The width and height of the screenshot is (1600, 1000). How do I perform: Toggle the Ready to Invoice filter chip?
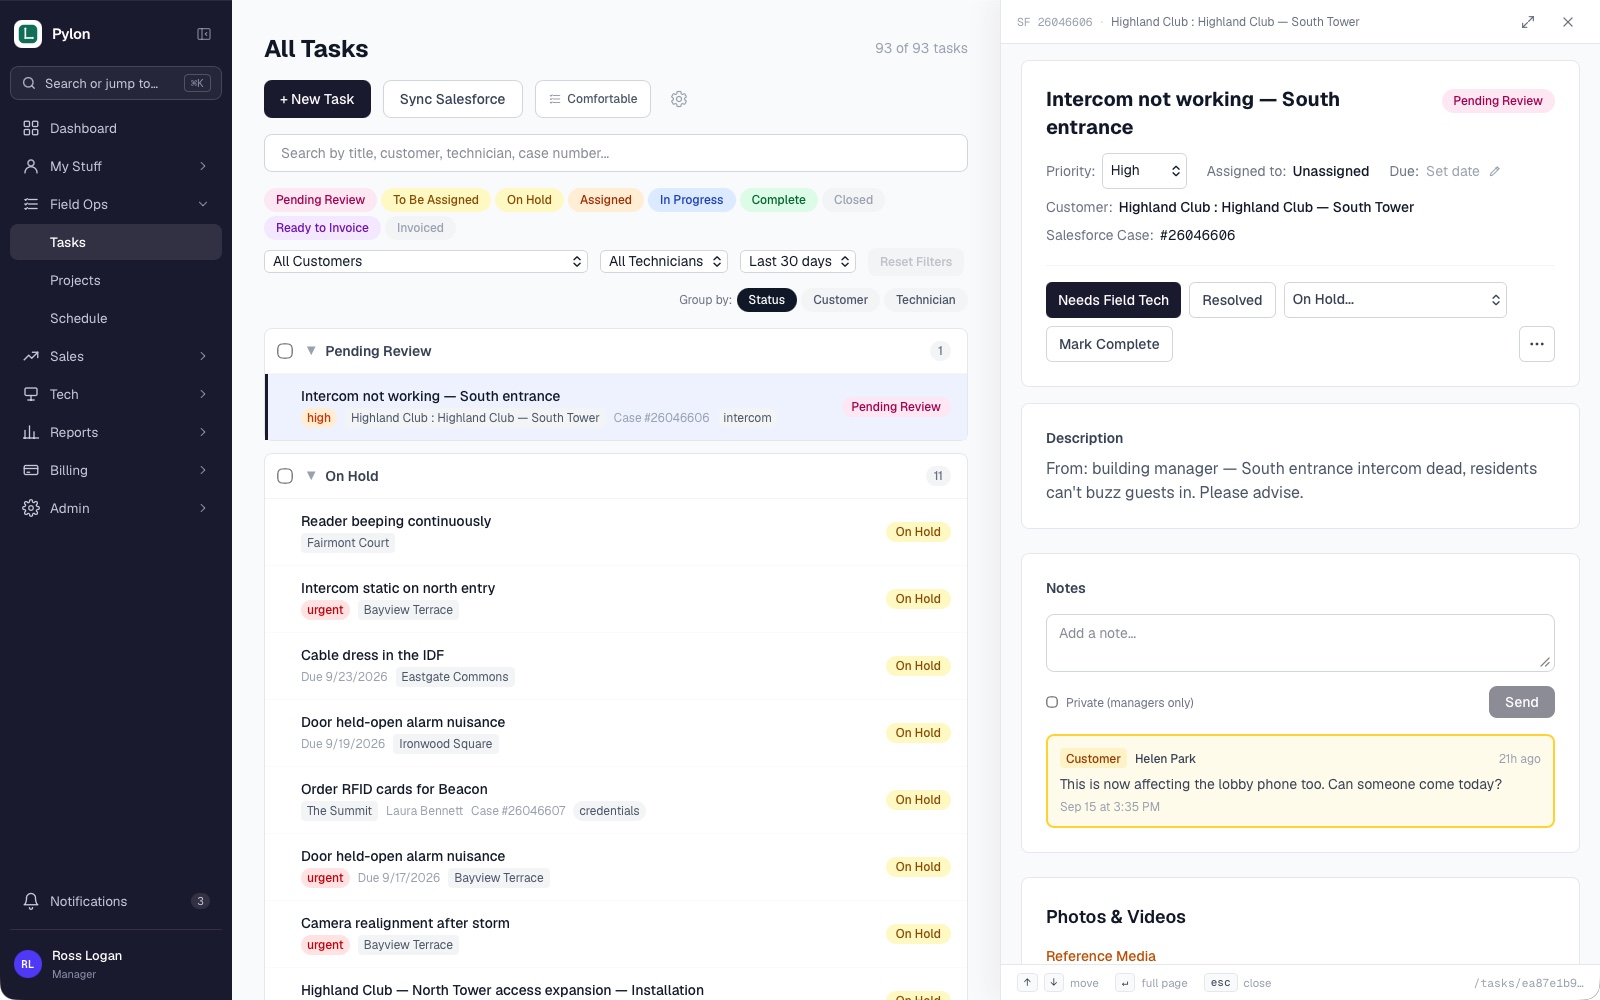(x=322, y=228)
